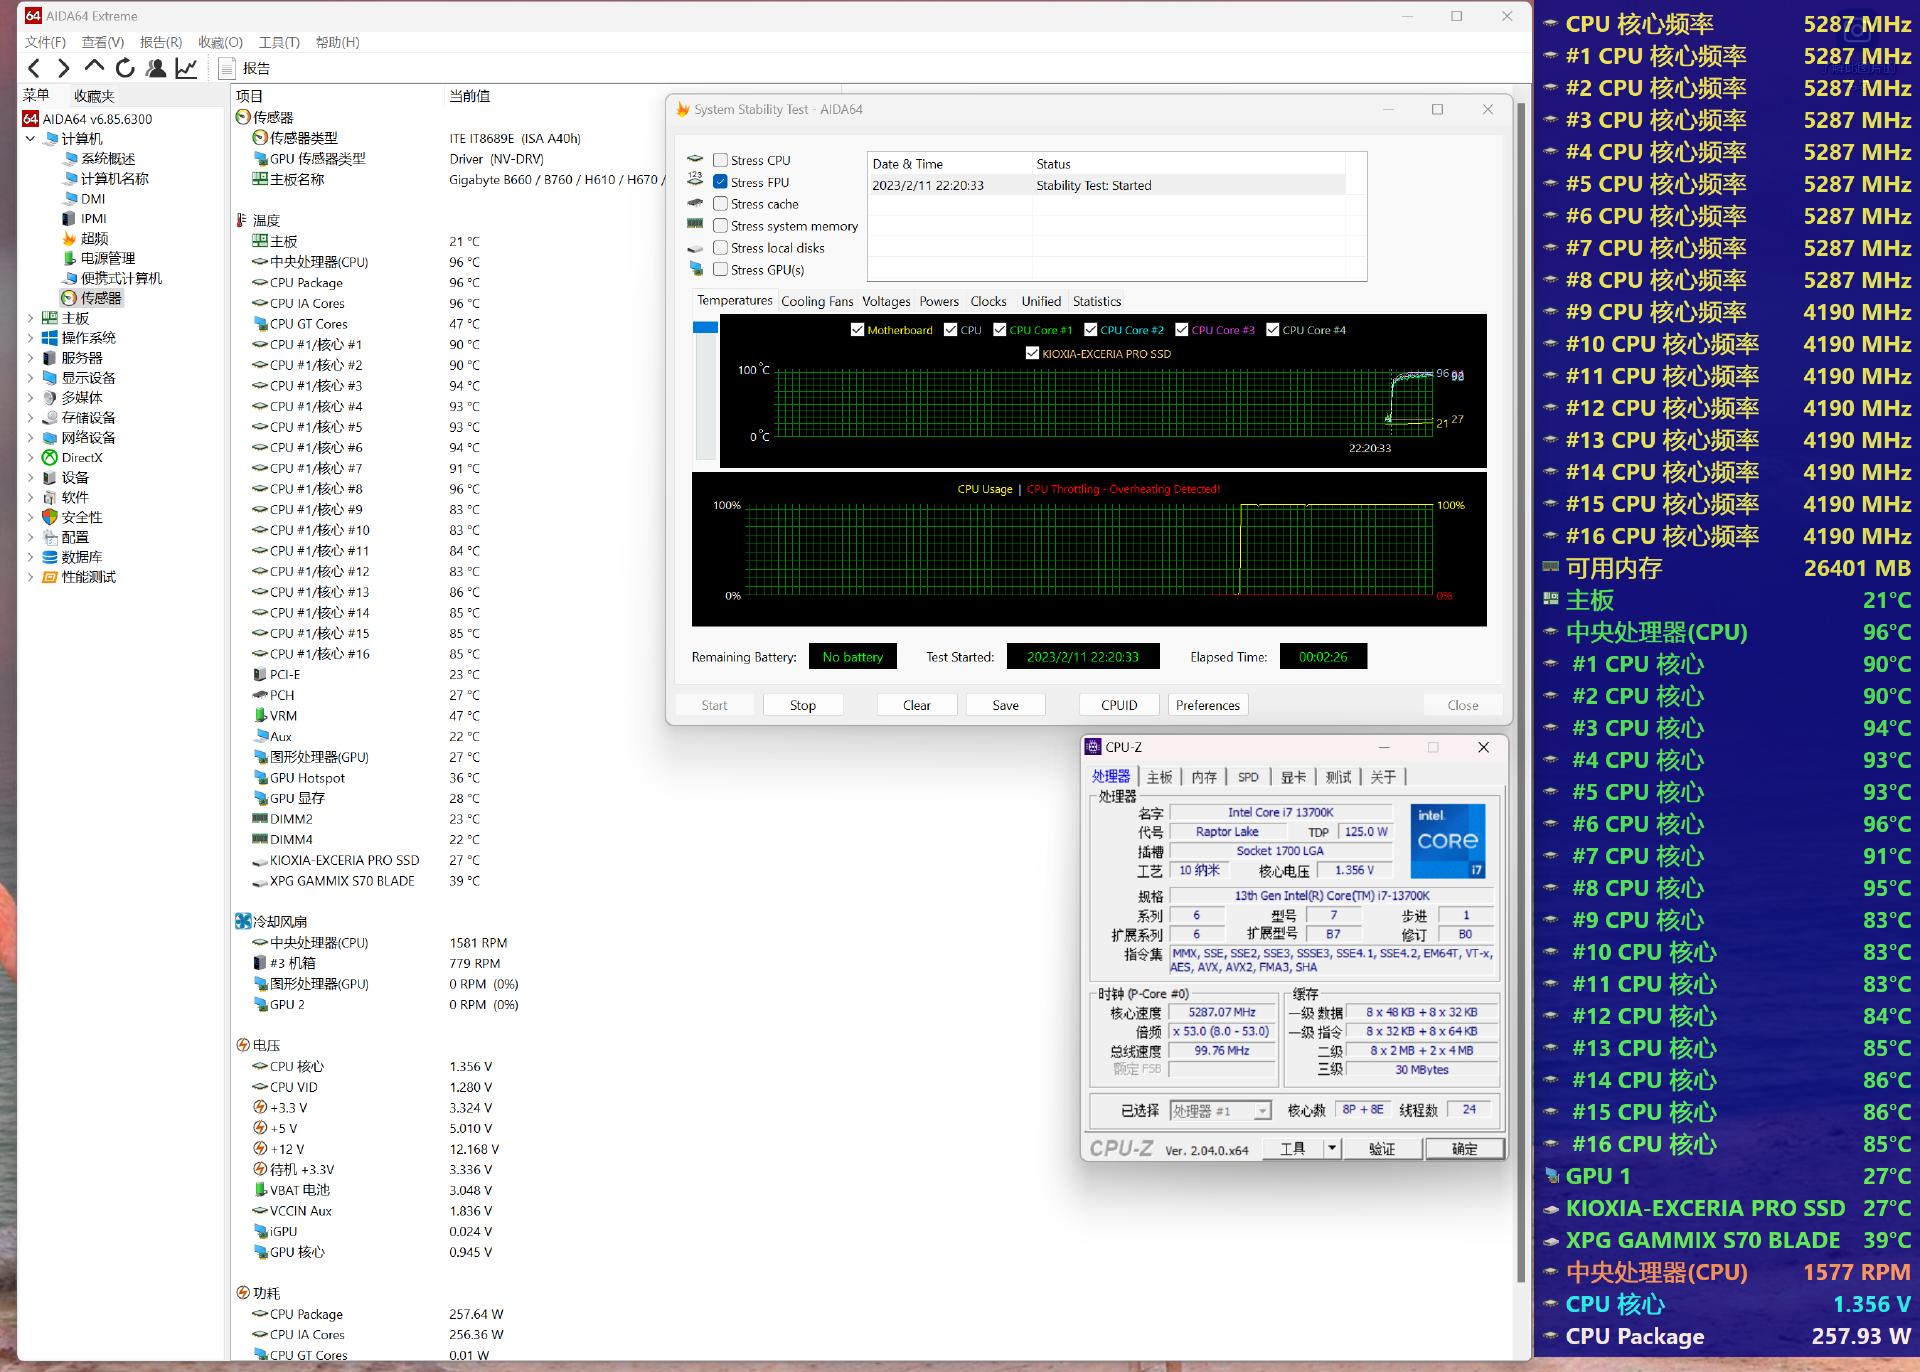
Task: Click the forward navigation arrow in AIDA64 toolbar
Action: point(62,68)
